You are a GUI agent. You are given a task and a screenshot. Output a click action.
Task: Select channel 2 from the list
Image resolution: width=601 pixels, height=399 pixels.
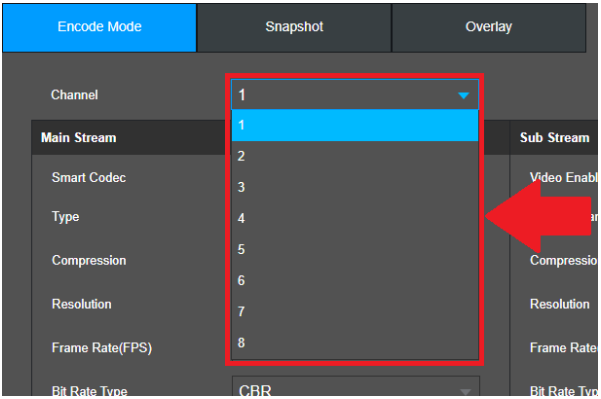tap(355, 156)
